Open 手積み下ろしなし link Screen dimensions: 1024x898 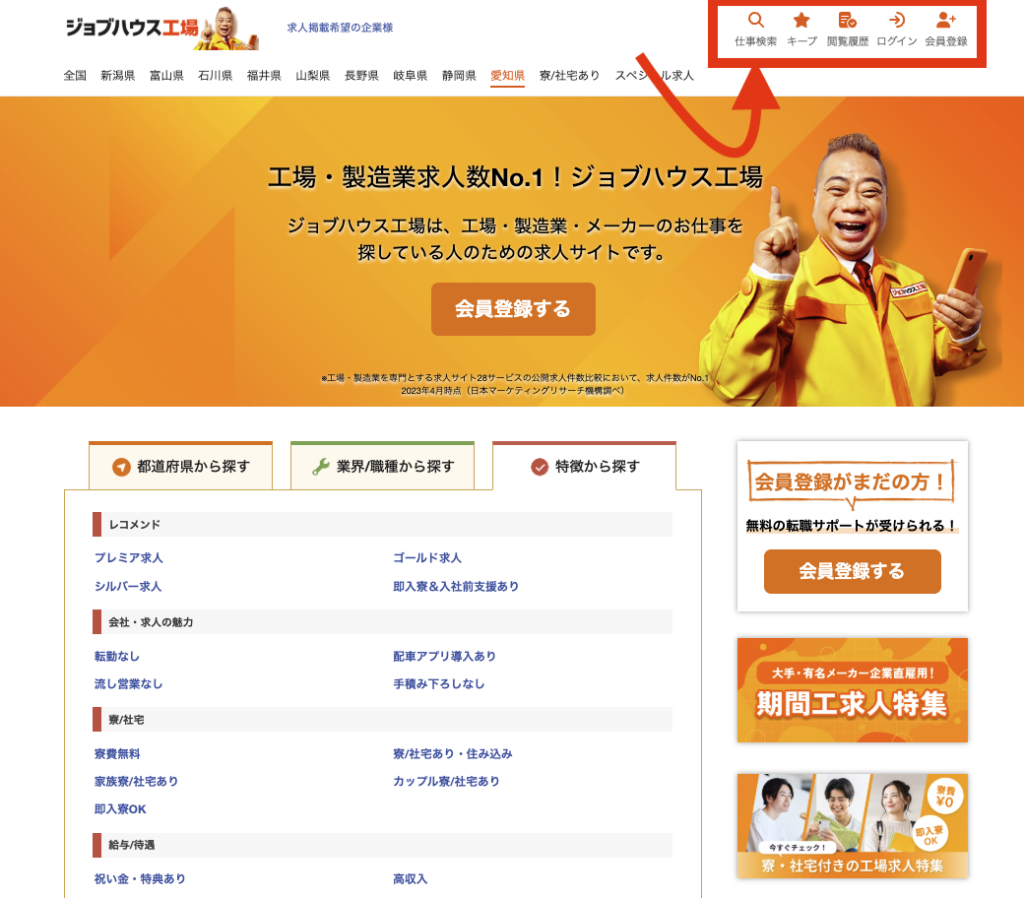coord(439,684)
